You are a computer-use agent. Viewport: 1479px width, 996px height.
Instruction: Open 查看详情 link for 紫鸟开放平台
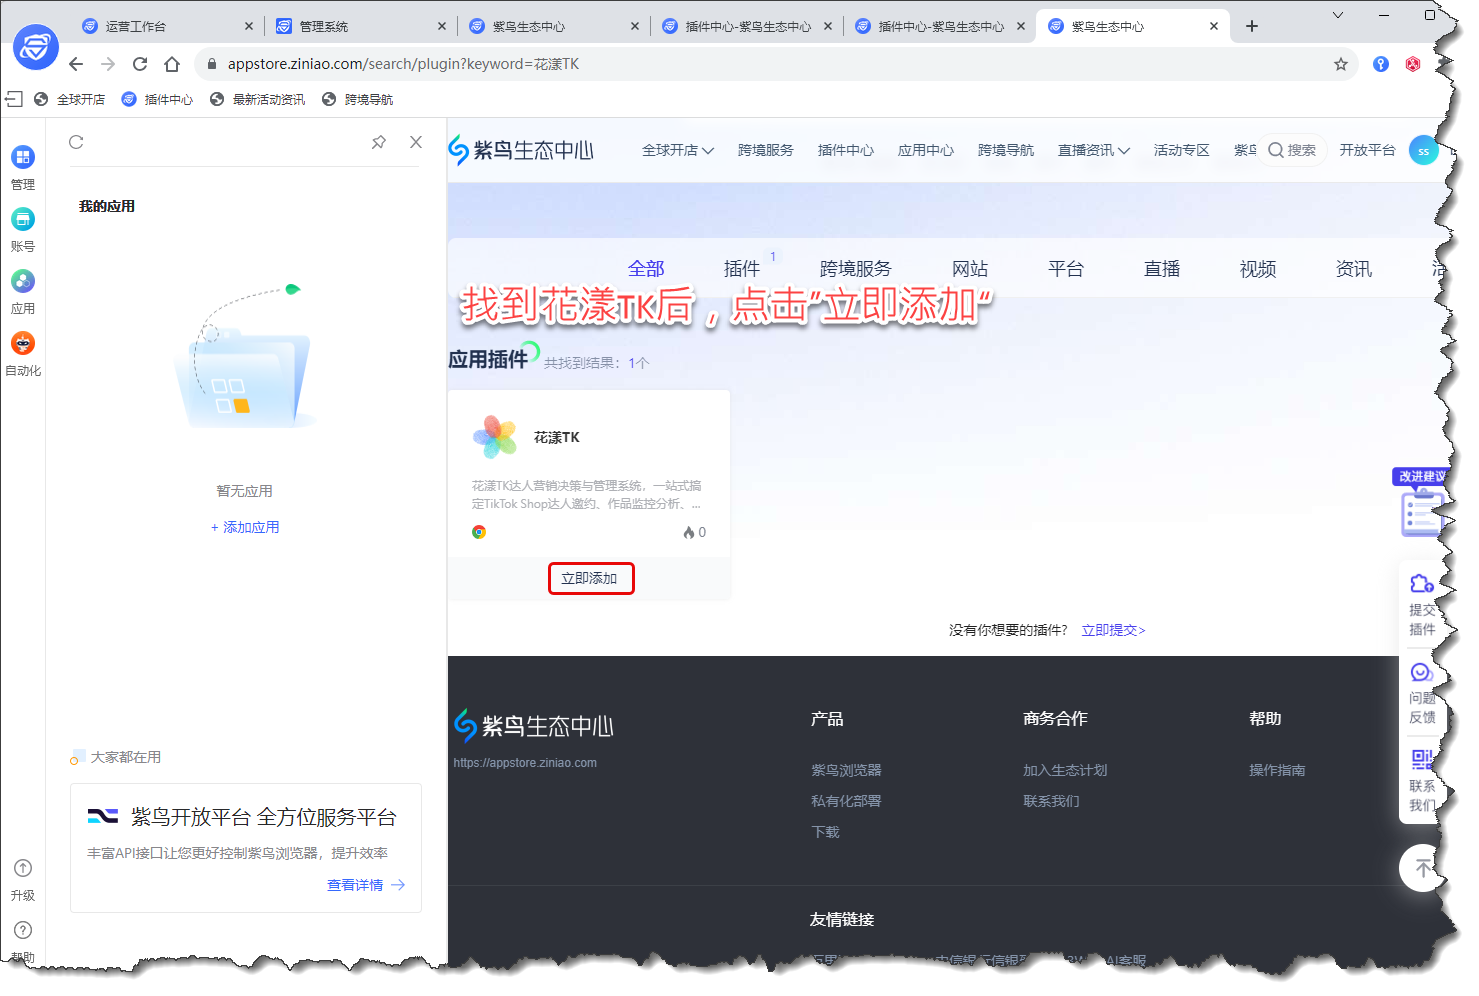(x=365, y=885)
